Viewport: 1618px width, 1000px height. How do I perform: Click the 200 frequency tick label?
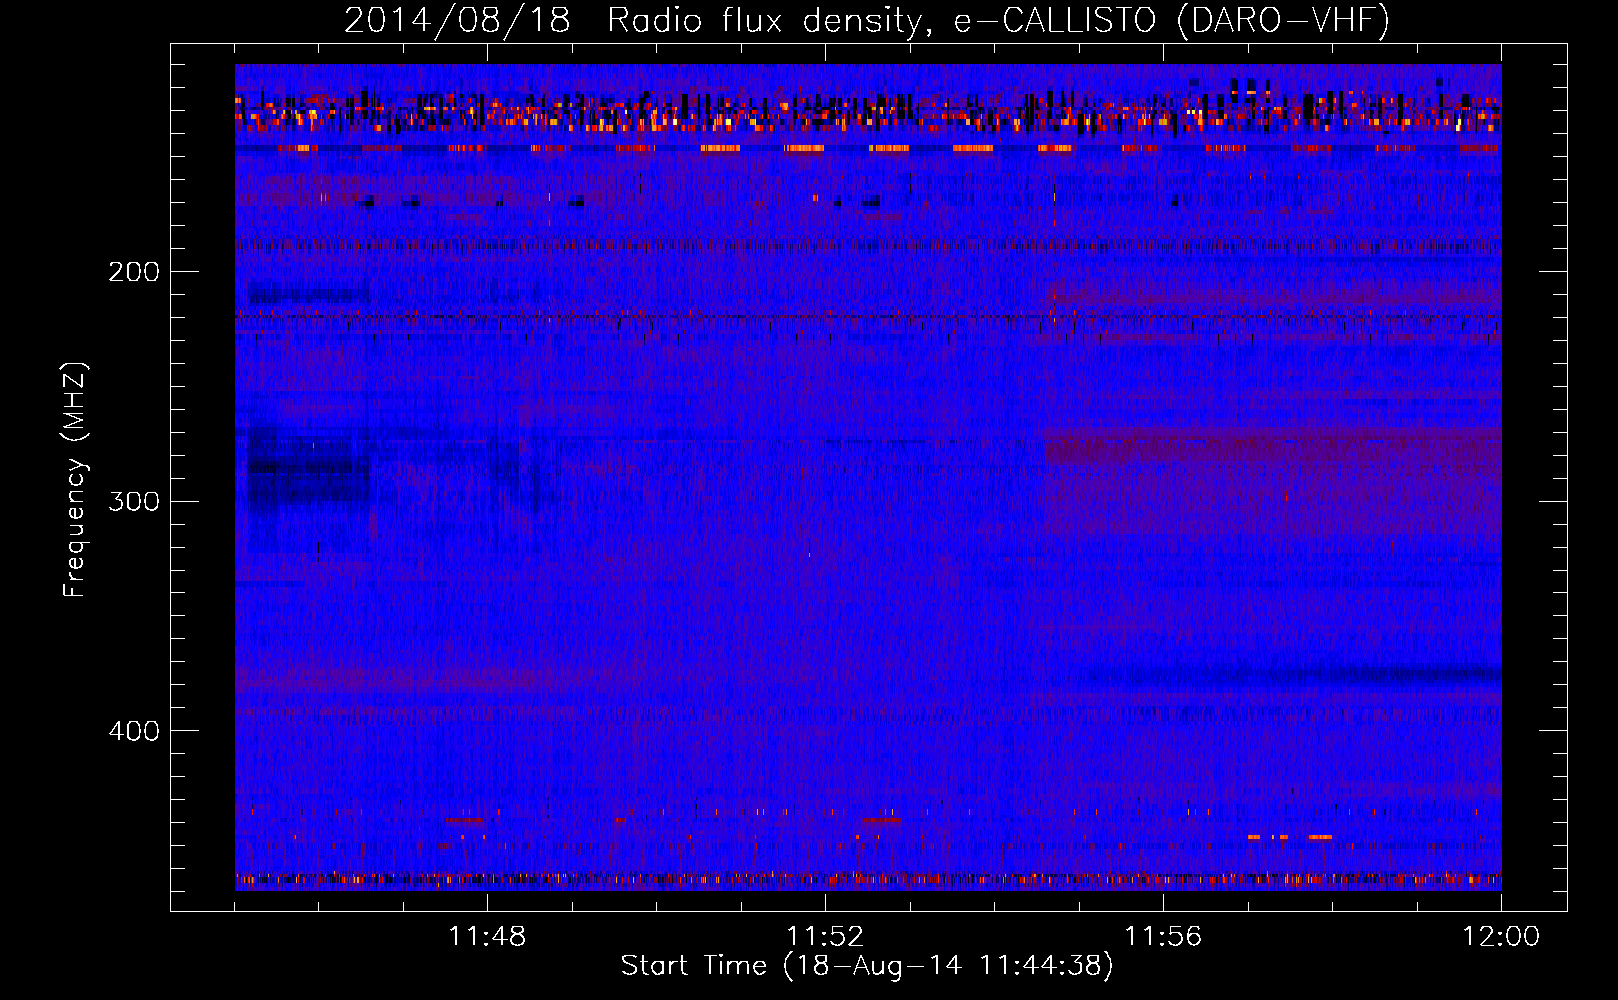[x=134, y=272]
